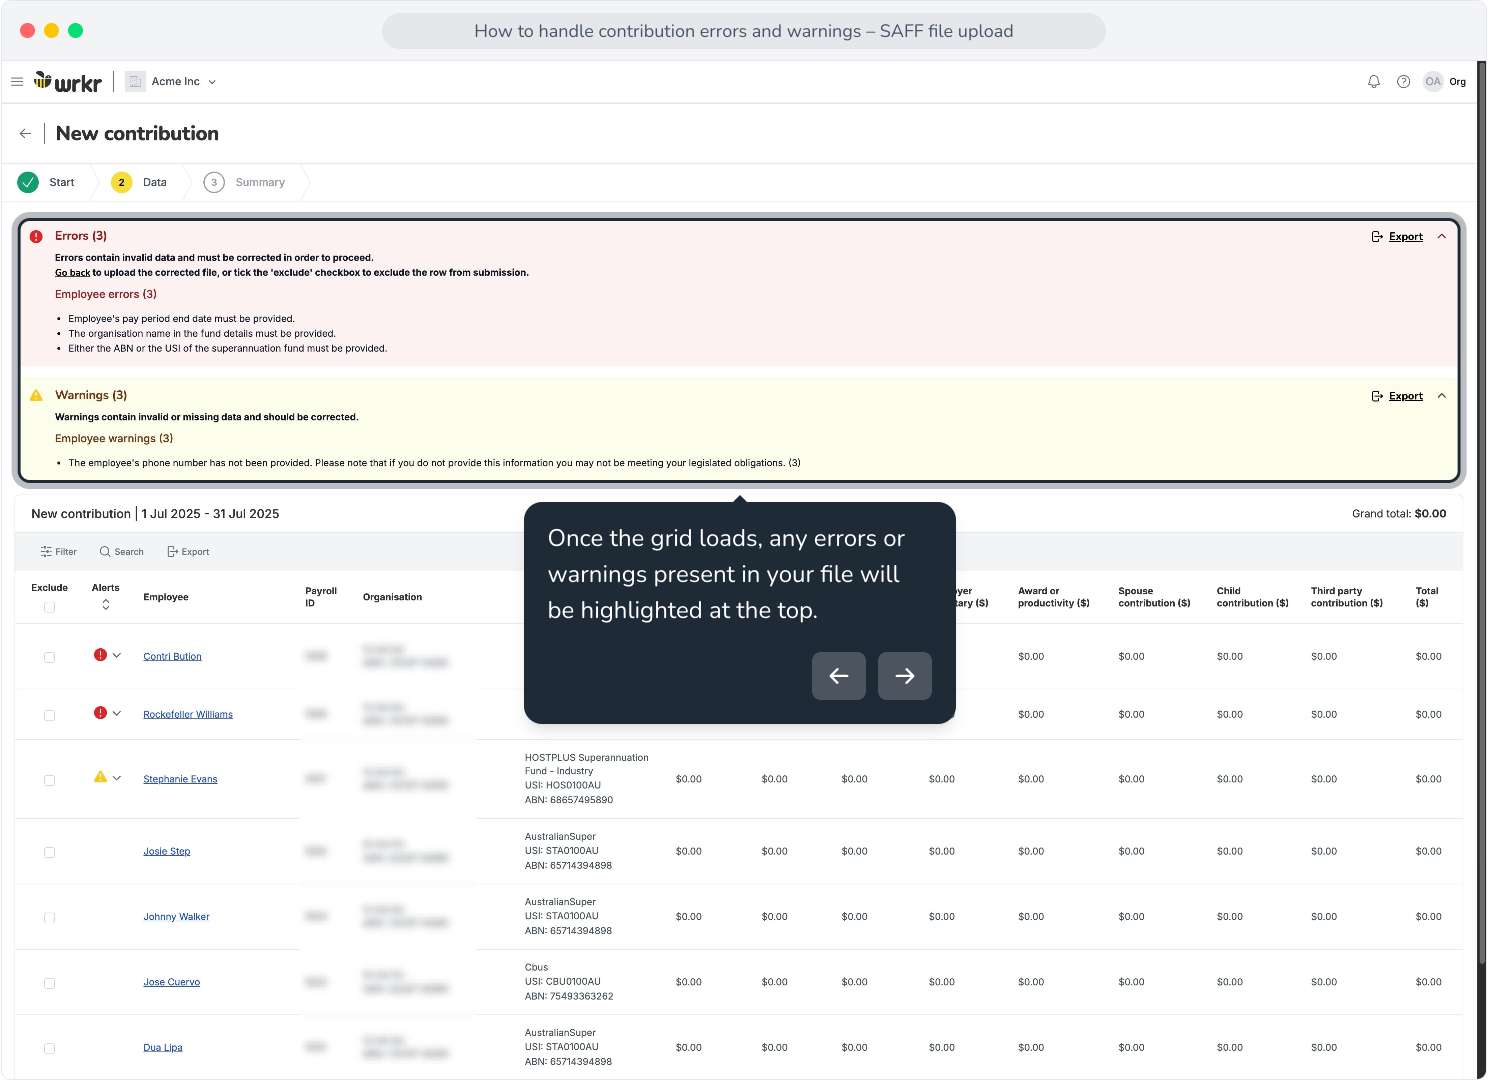The image size is (1488, 1080).
Task: Tick the exclude checkbox for Stephanie Evans
Action: (x=49, y=780)
